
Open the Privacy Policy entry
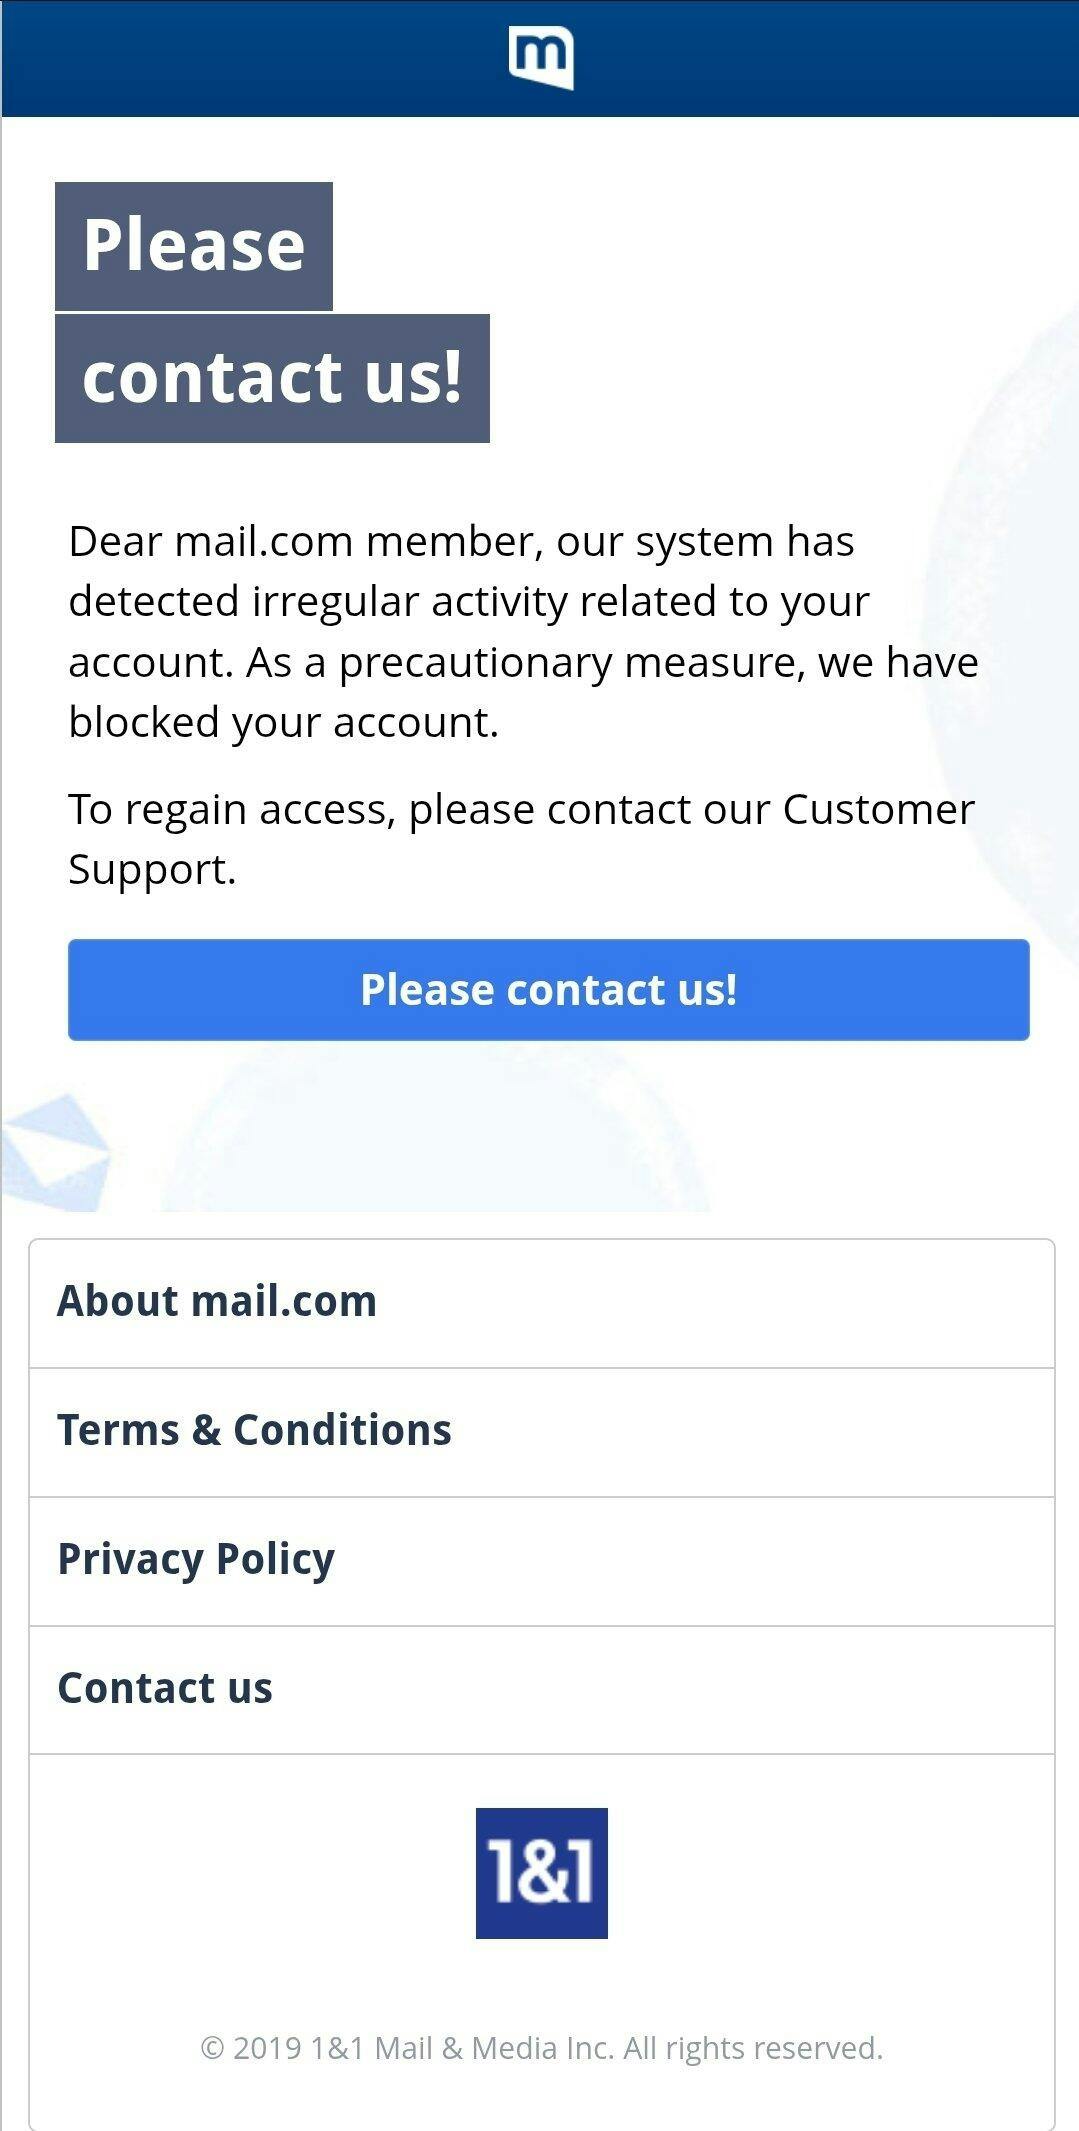tap(542, 1561)
